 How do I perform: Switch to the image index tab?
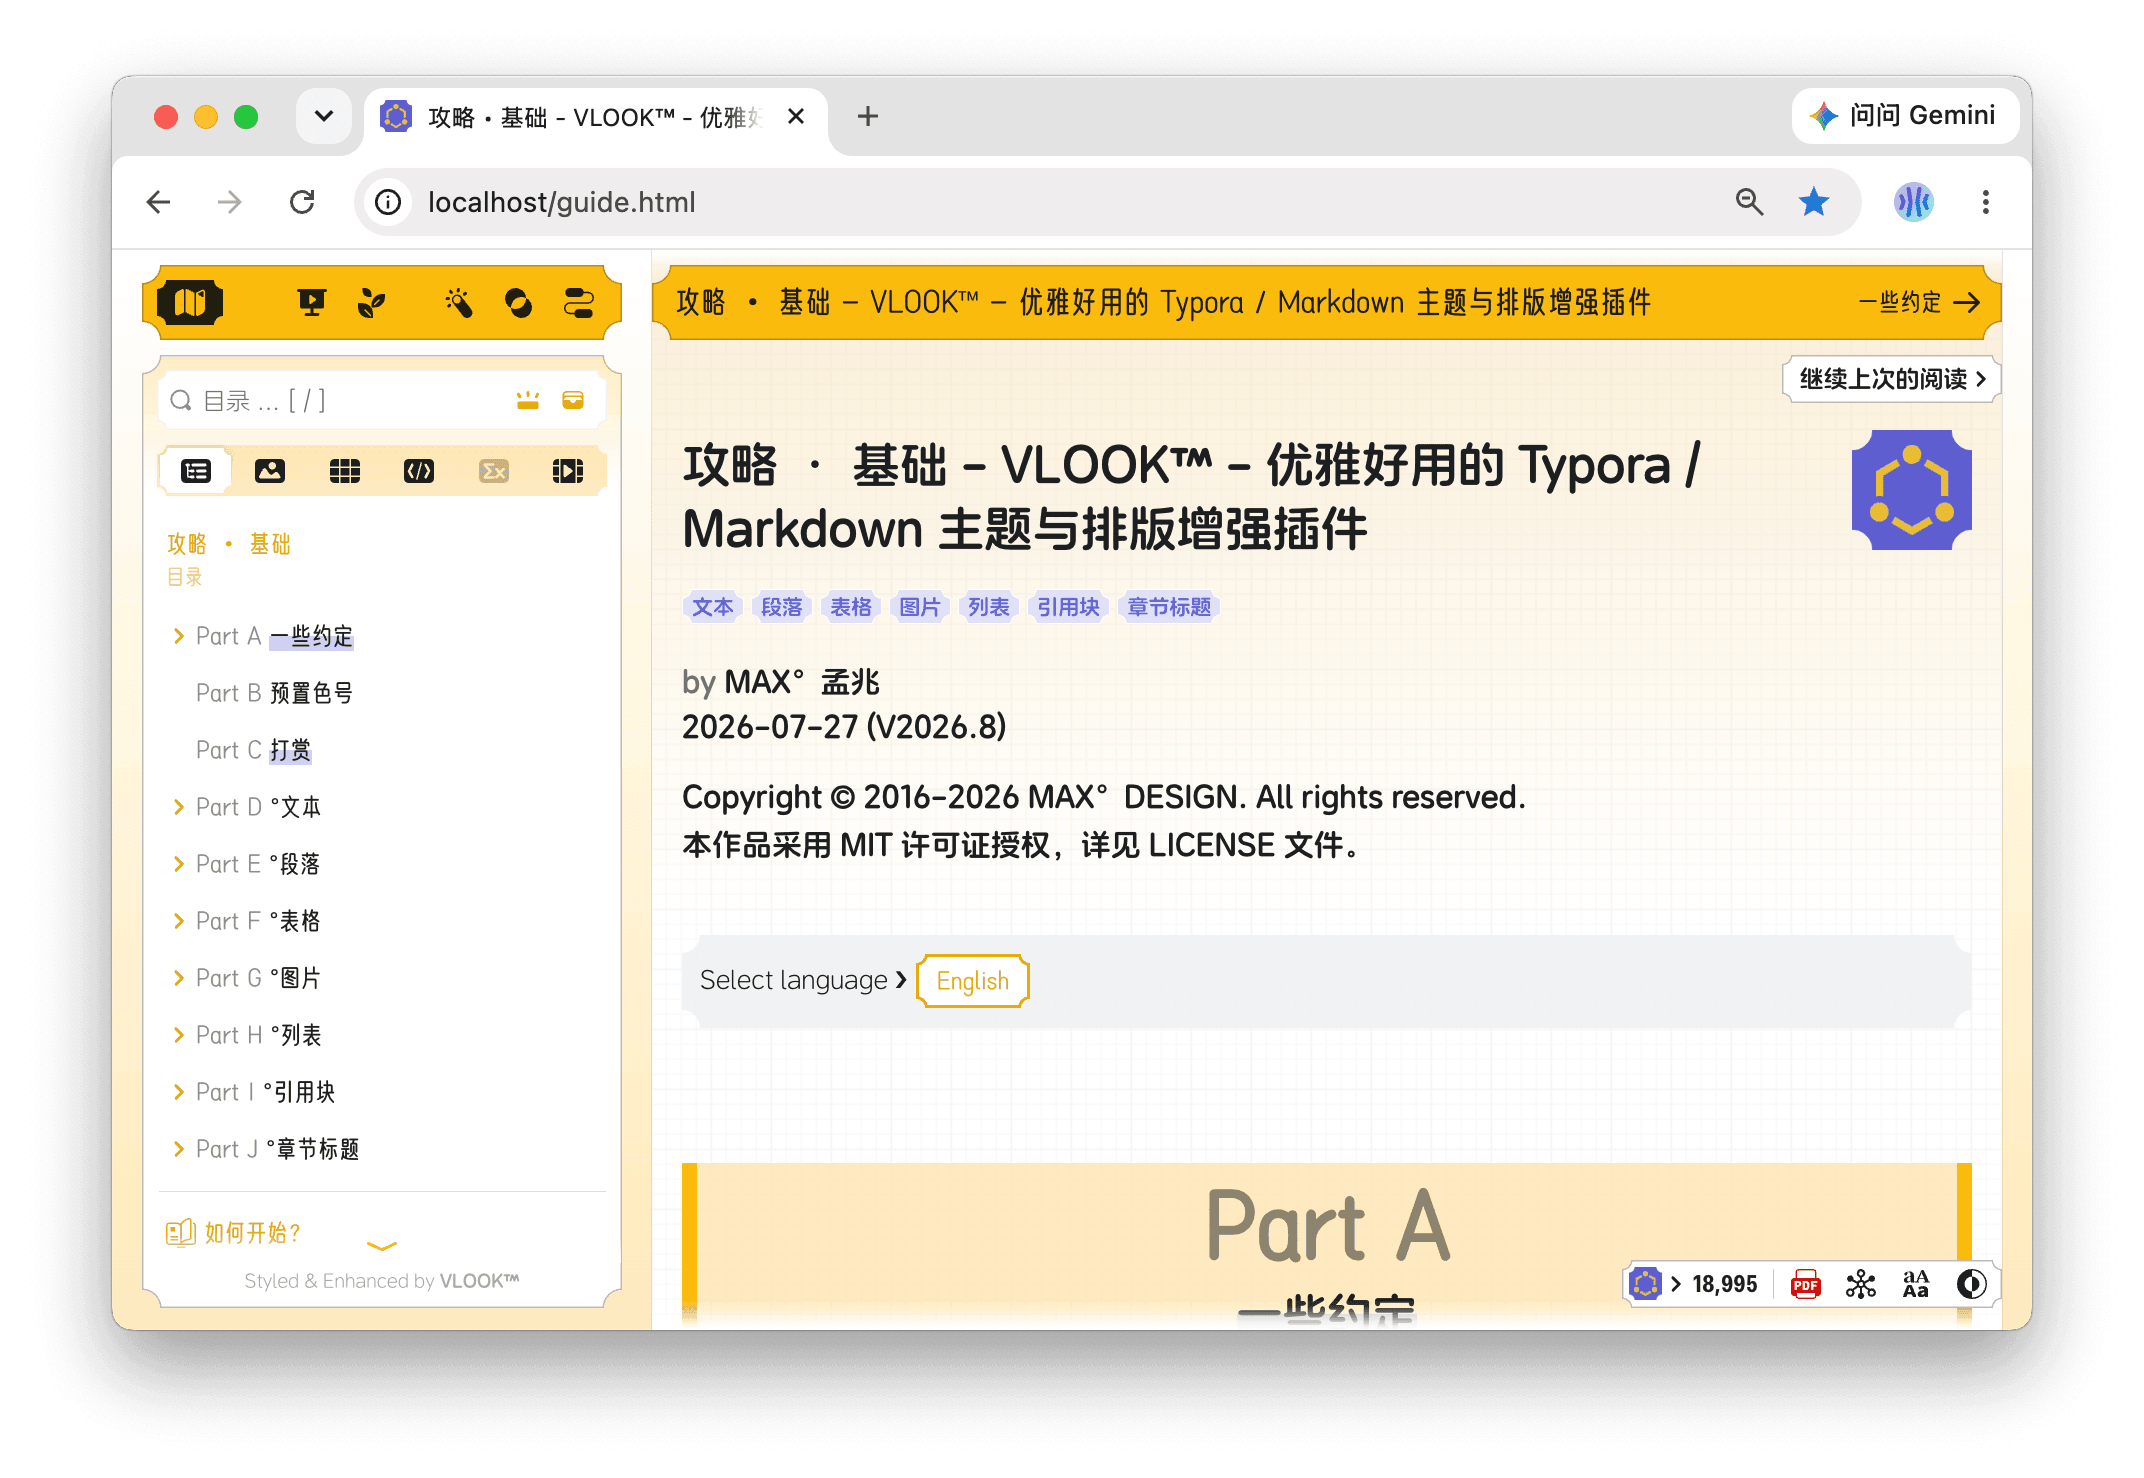tap(270, 471)
